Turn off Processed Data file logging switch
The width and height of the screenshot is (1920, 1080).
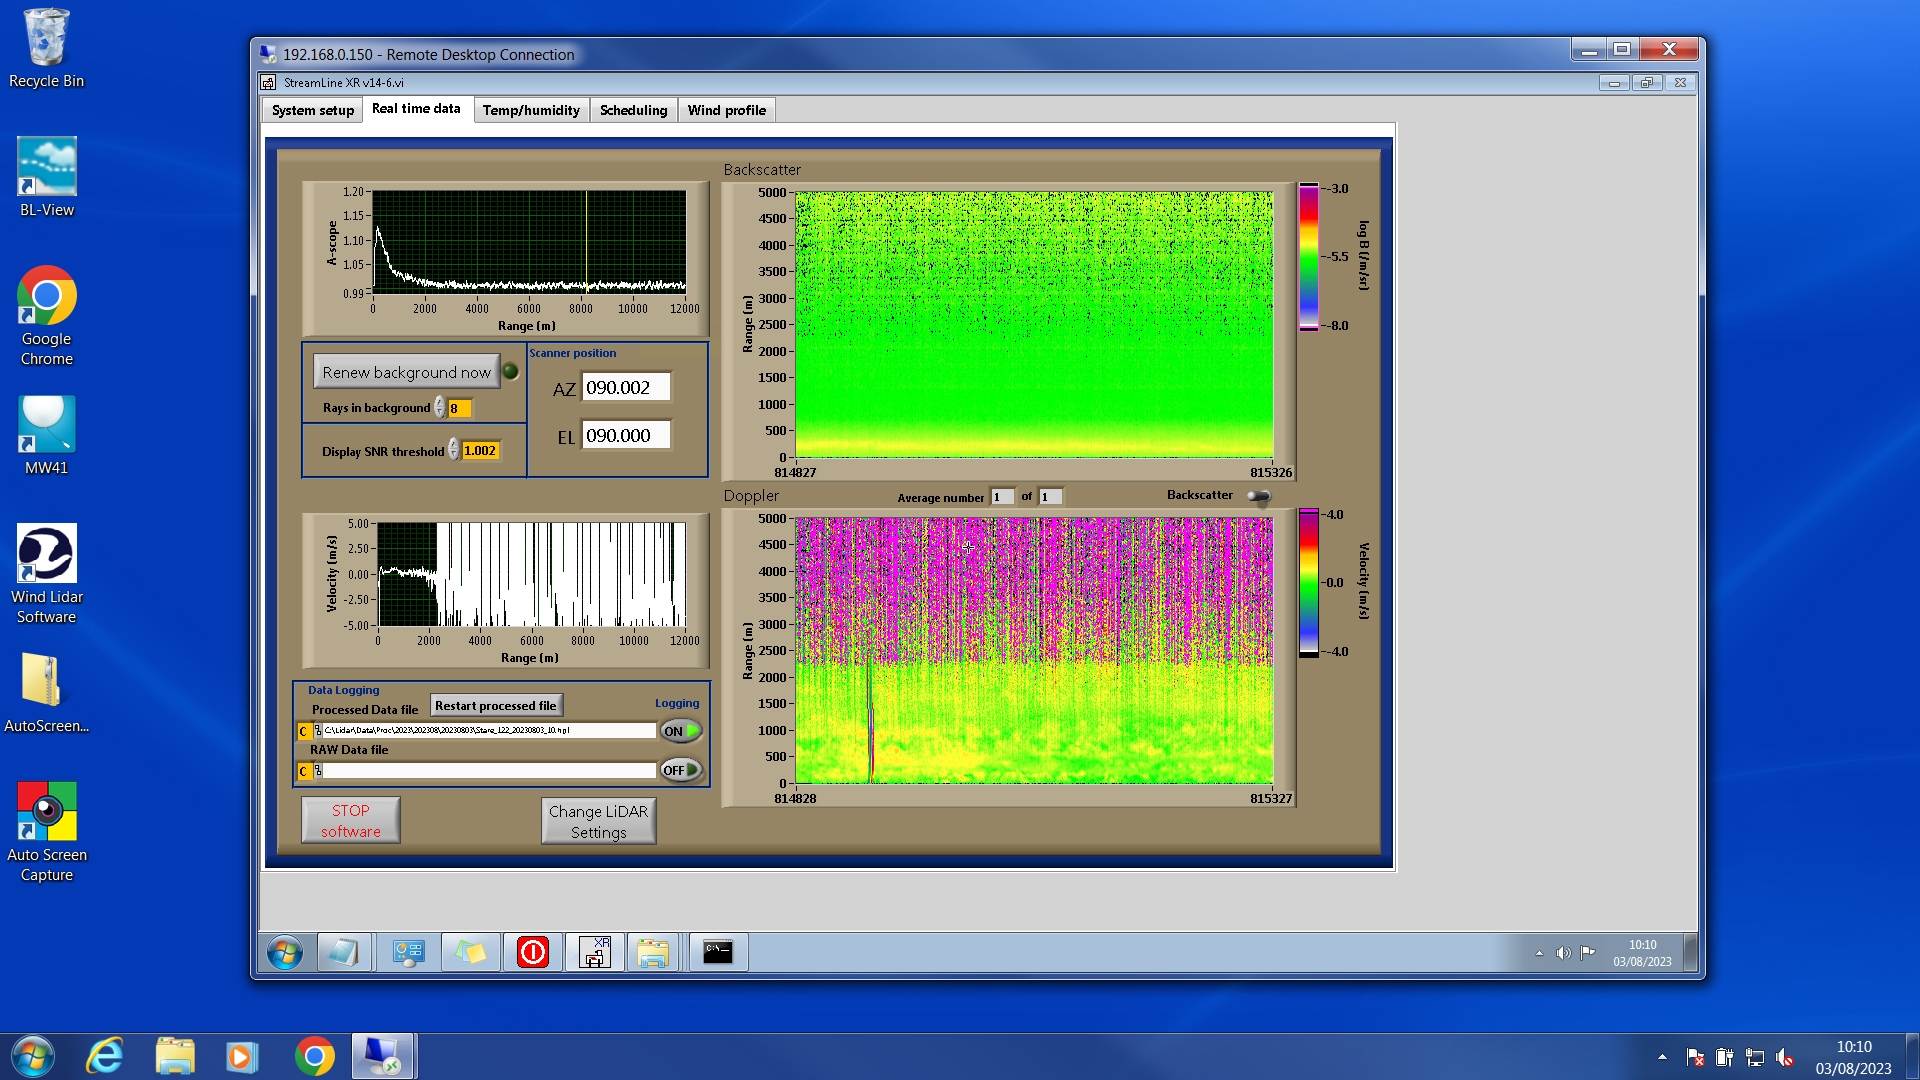[681, 731]
